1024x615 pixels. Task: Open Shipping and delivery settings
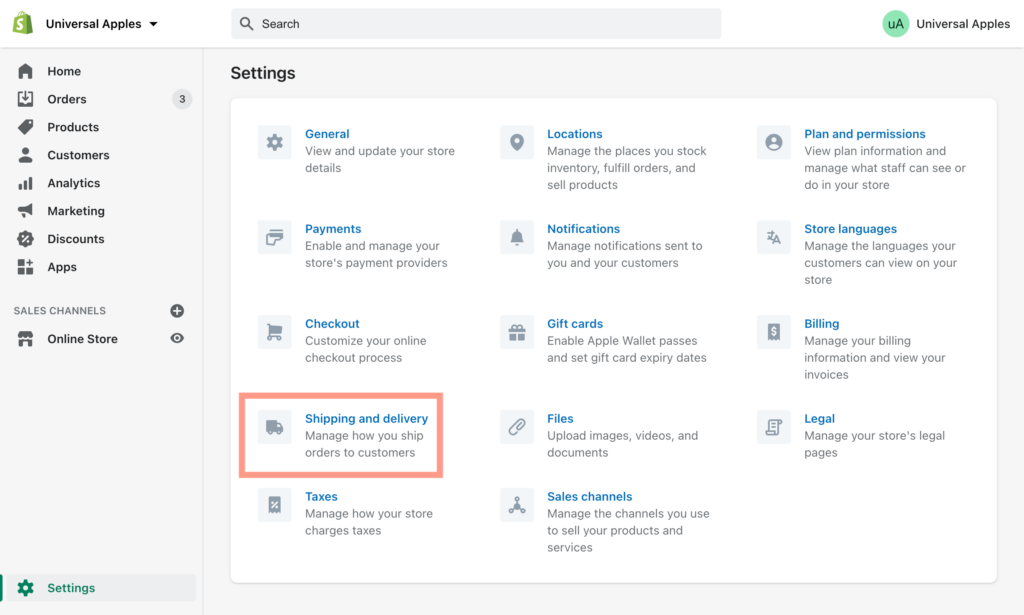[366, 419]
